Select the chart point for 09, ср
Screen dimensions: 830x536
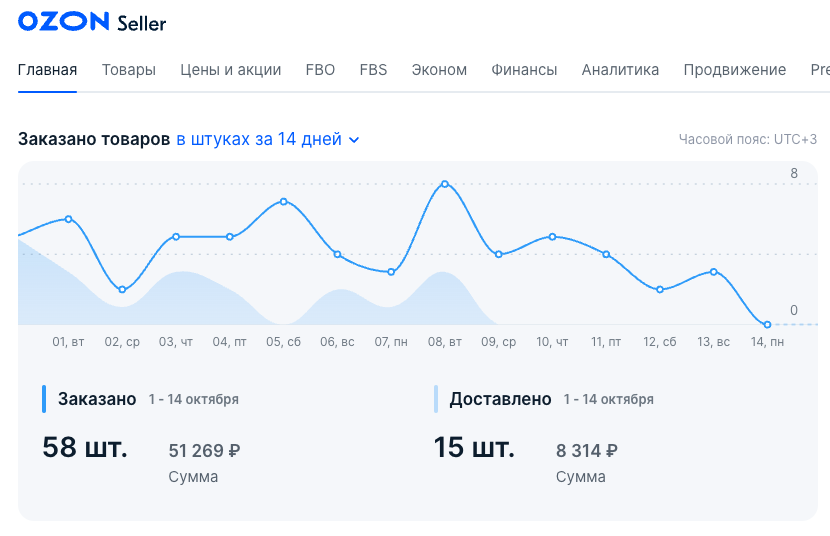[499, 255]
